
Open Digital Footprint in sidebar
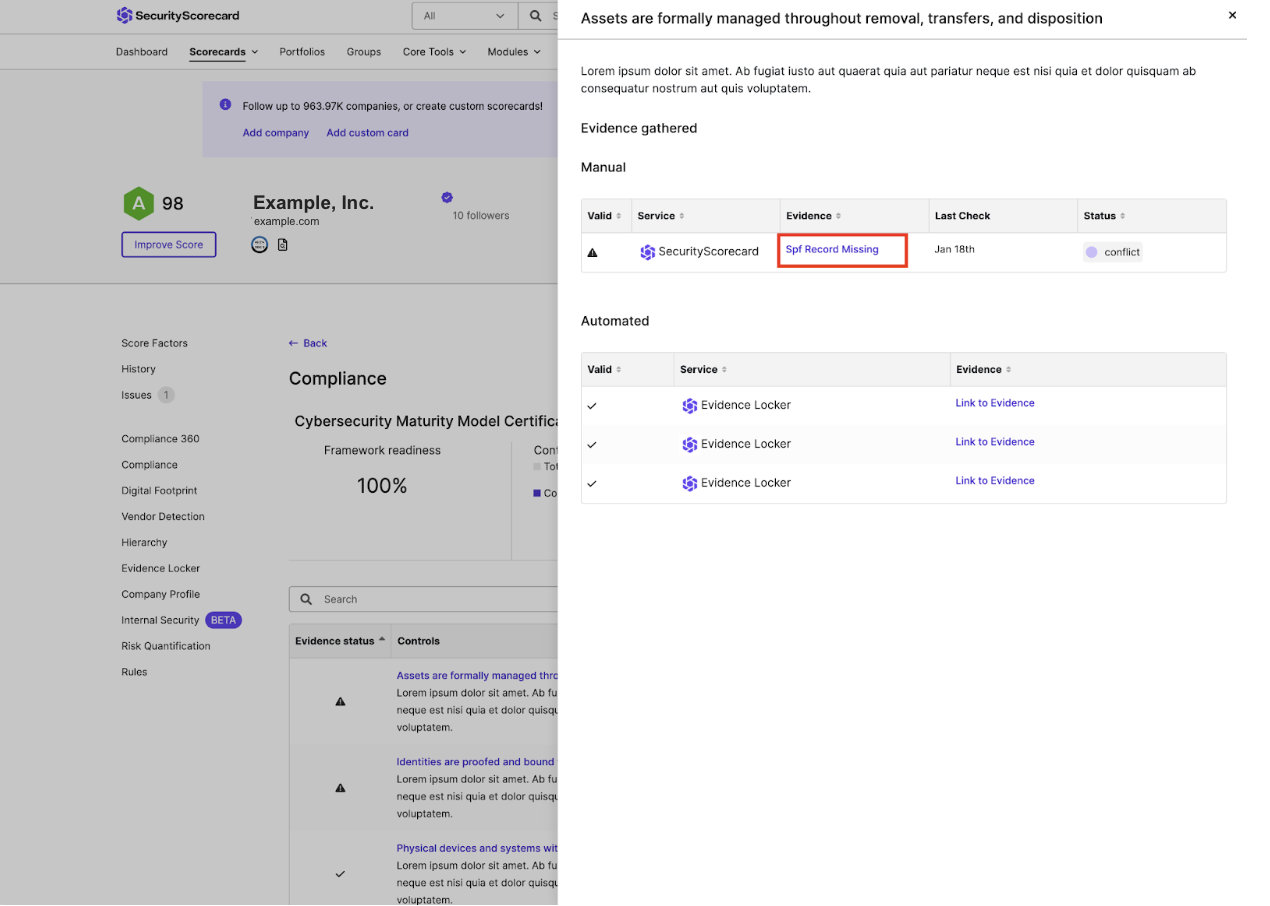[x=160, y=491]
